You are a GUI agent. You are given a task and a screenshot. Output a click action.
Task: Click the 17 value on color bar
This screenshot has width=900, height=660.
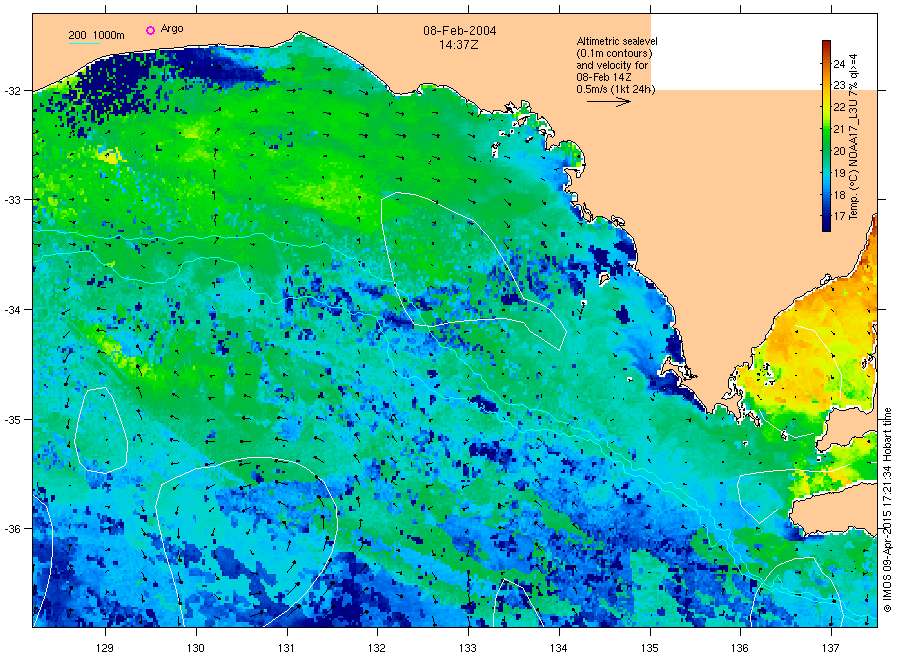(x=839, y=216)
